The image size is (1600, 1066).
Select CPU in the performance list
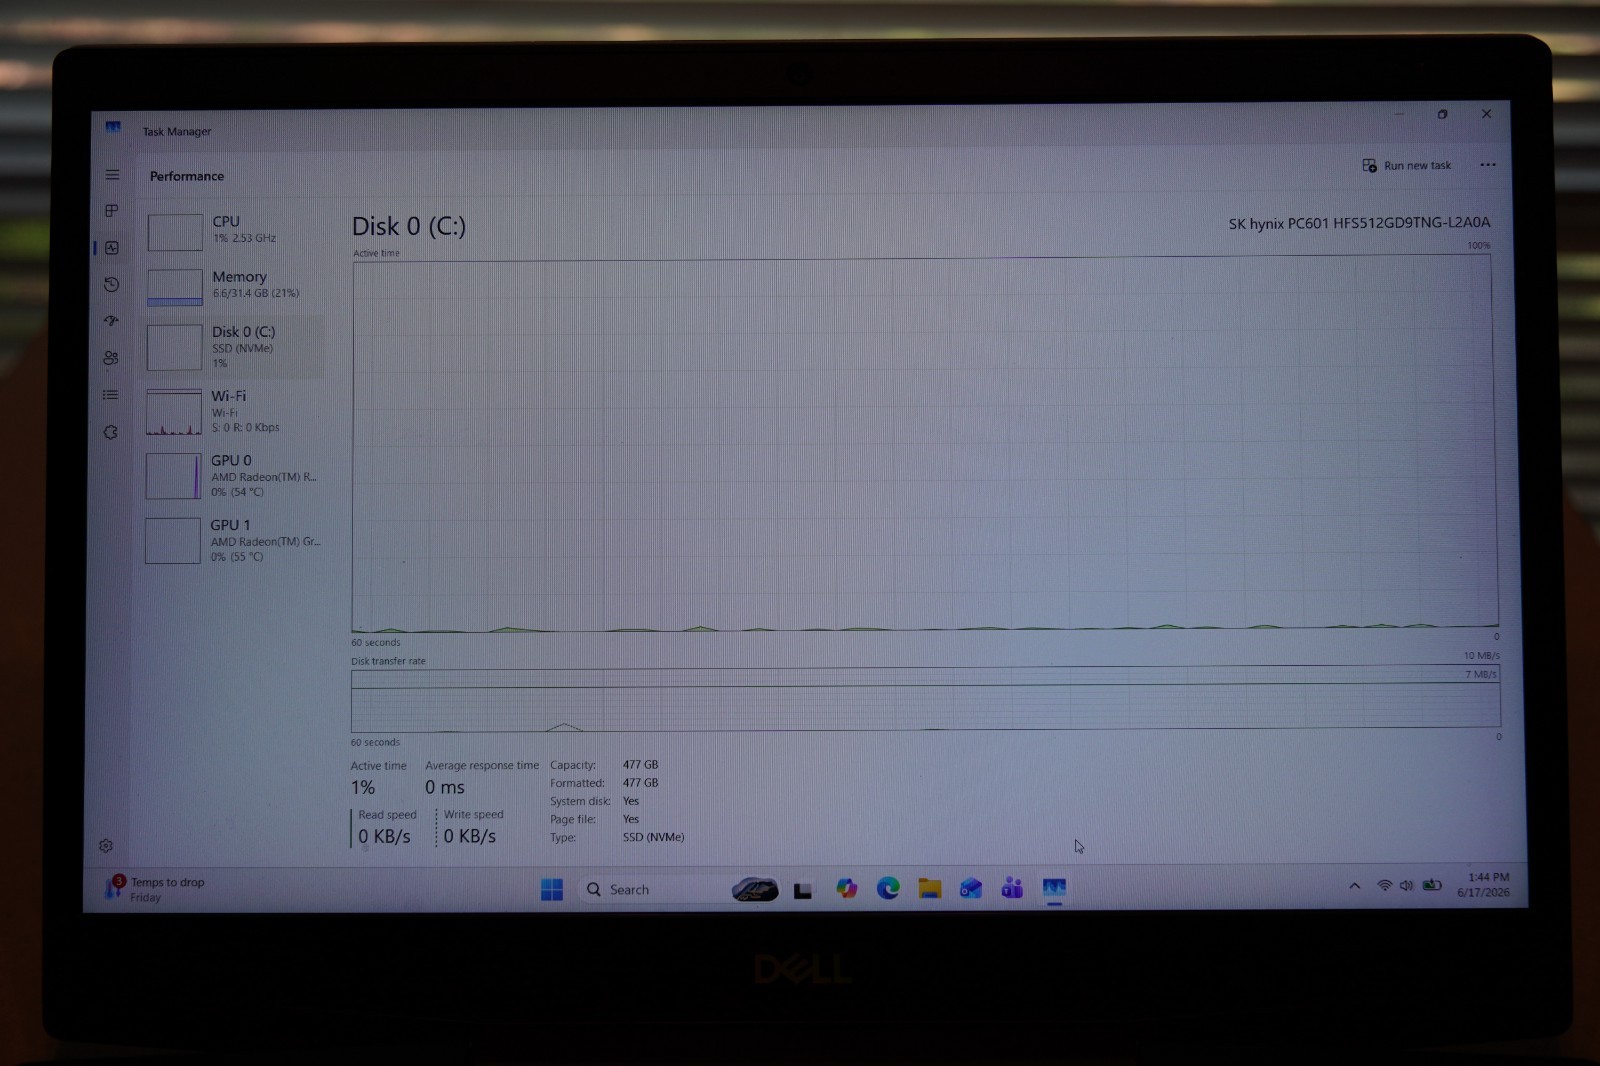coord(234,230)
